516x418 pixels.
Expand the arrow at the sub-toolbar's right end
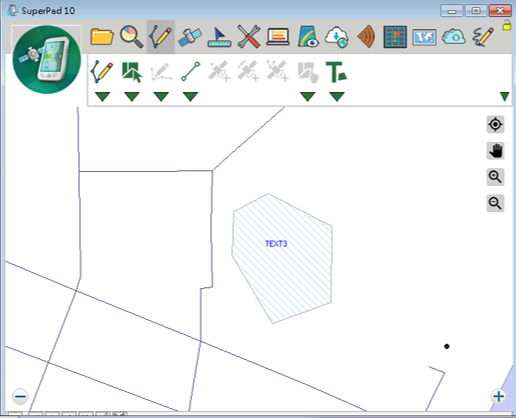coord(505,97)
